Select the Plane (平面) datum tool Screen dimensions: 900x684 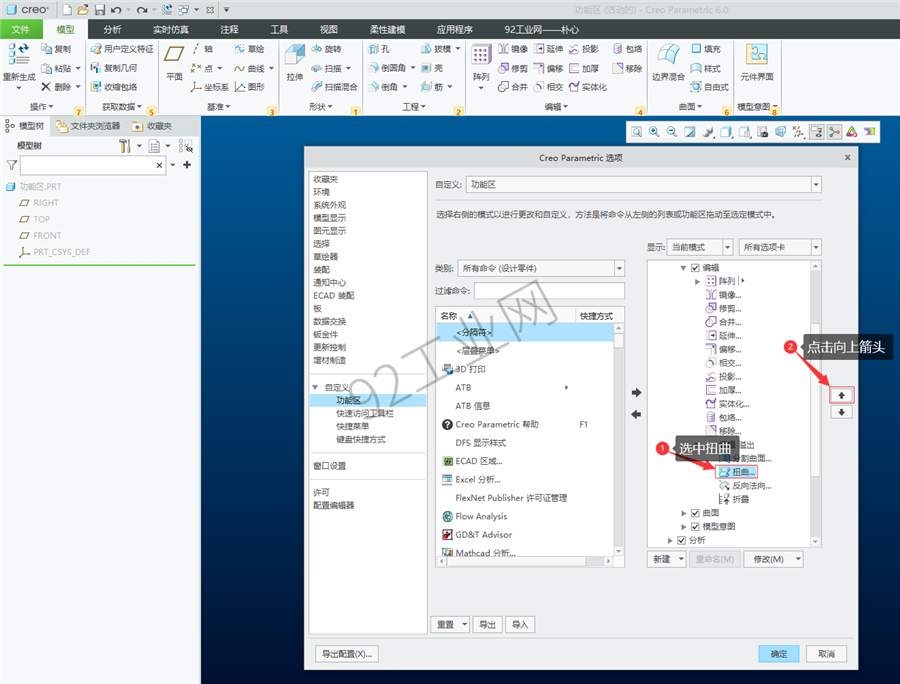(x=174, y=62)
